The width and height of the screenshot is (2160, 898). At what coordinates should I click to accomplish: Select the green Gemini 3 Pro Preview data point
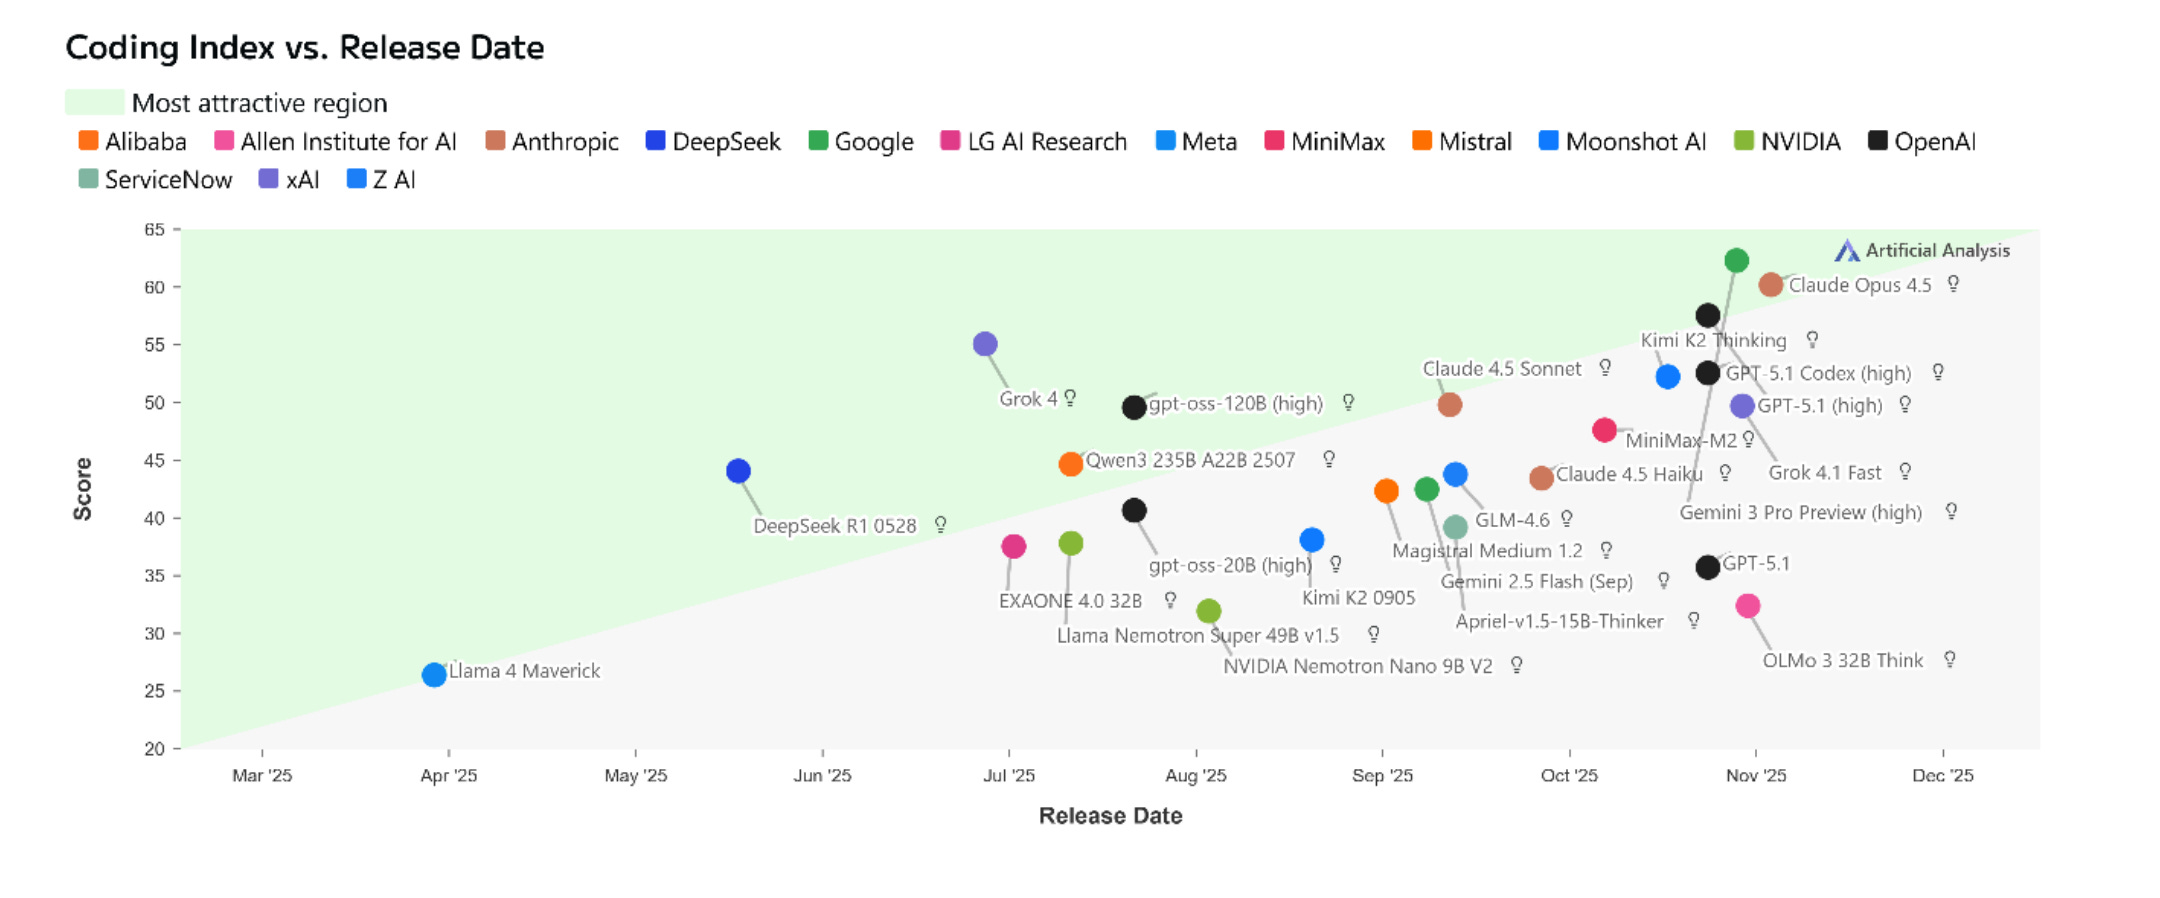tap(1737, 261)
